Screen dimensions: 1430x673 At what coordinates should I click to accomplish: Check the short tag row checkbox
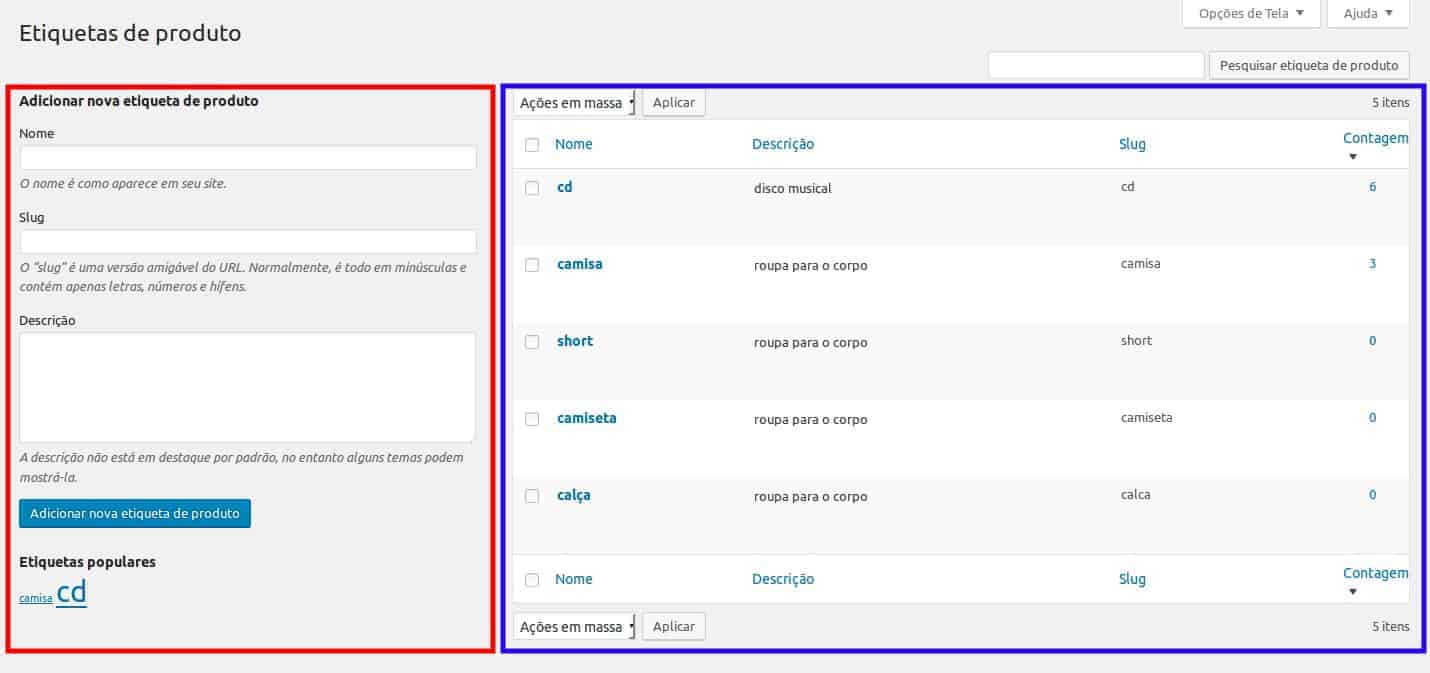pos(532,342)
